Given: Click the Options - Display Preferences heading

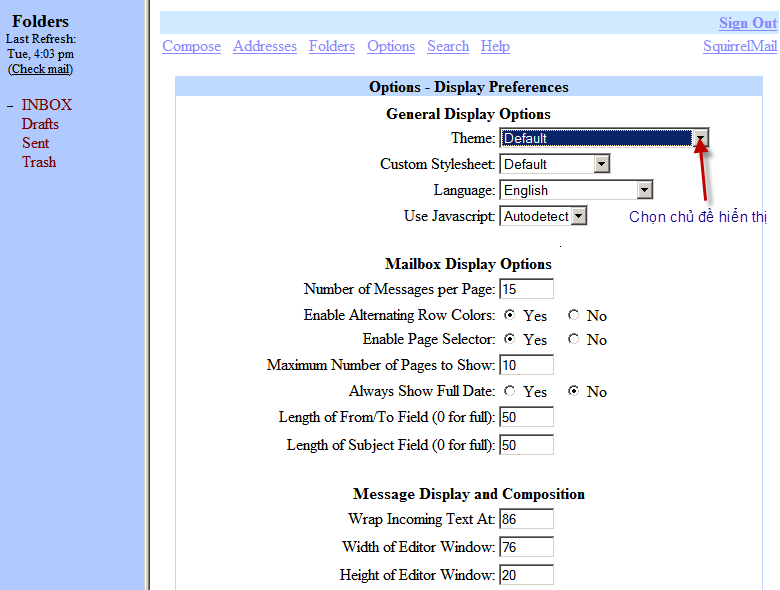Looking at the screenshot, I should (469, 87).
